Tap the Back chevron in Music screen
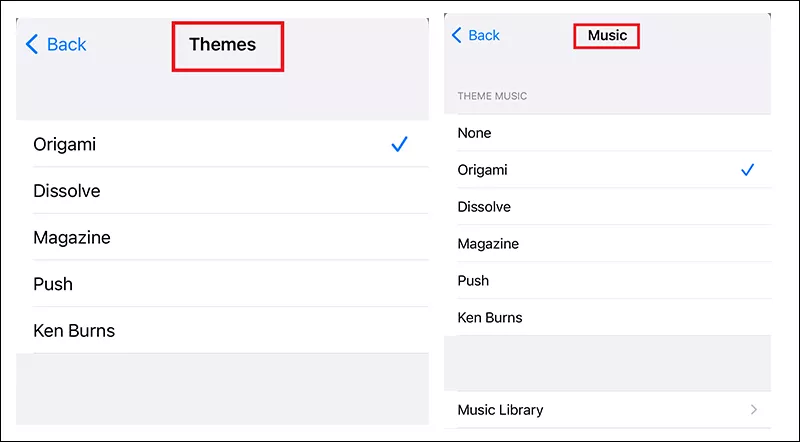Screen dimensions: 800x442 click(458, 36)
